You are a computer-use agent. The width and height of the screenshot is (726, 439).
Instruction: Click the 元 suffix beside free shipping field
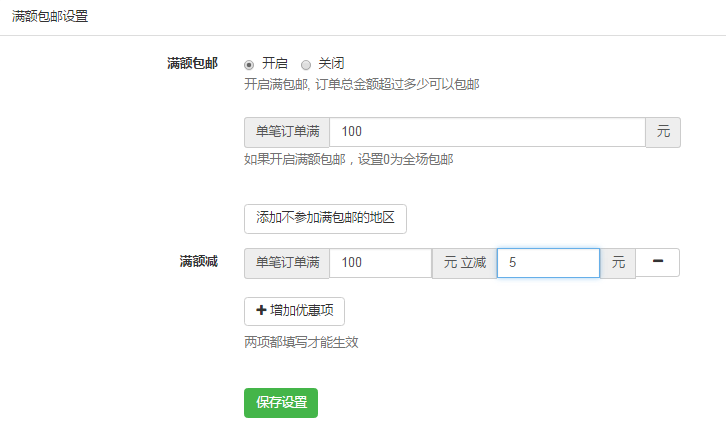click(x=663, y=132)
